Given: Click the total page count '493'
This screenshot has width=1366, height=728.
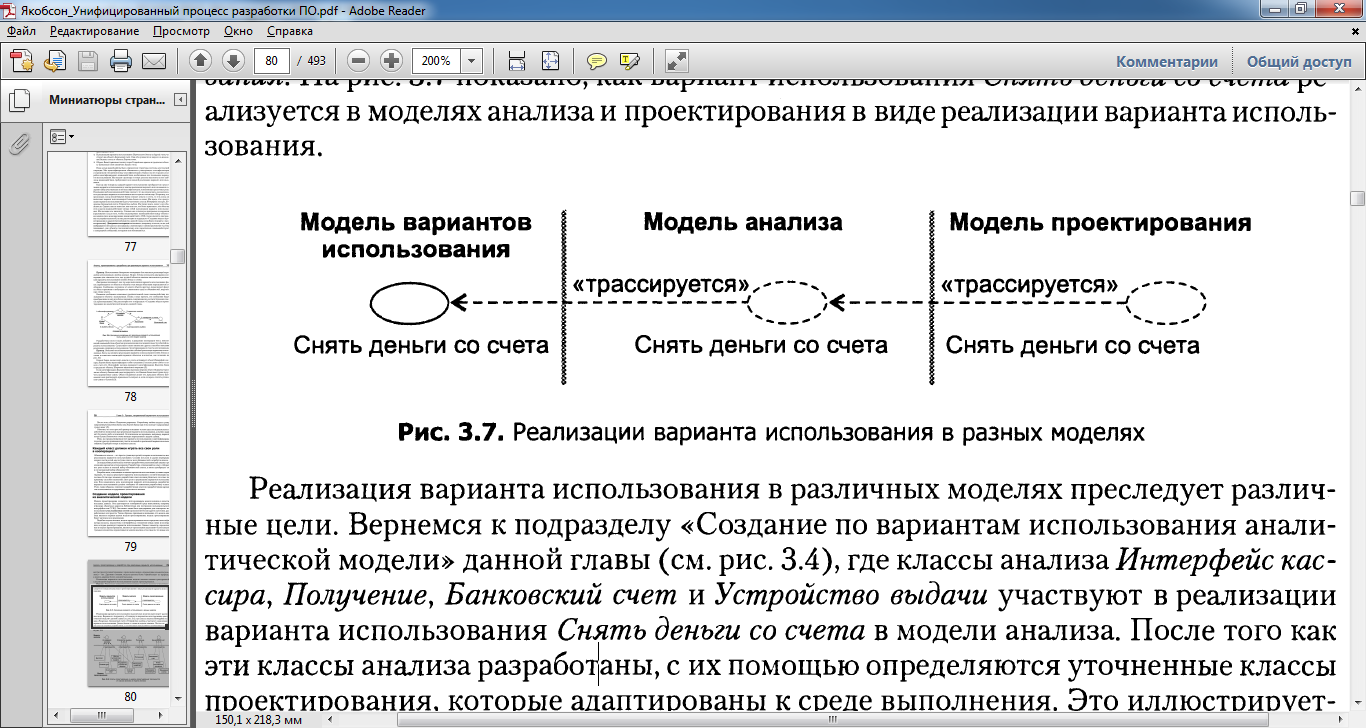Looking at the screenshot, I should 317,60.
